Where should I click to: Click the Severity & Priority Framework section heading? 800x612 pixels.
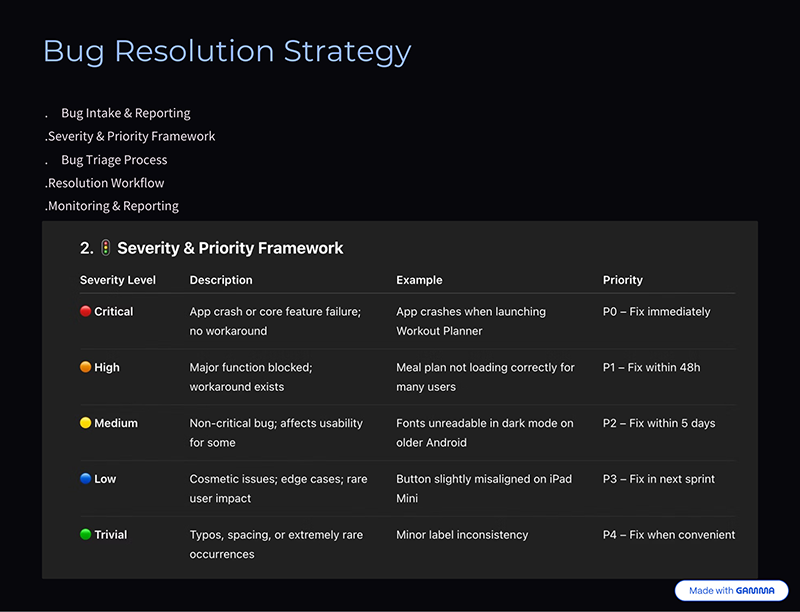(x=230, y=248)
